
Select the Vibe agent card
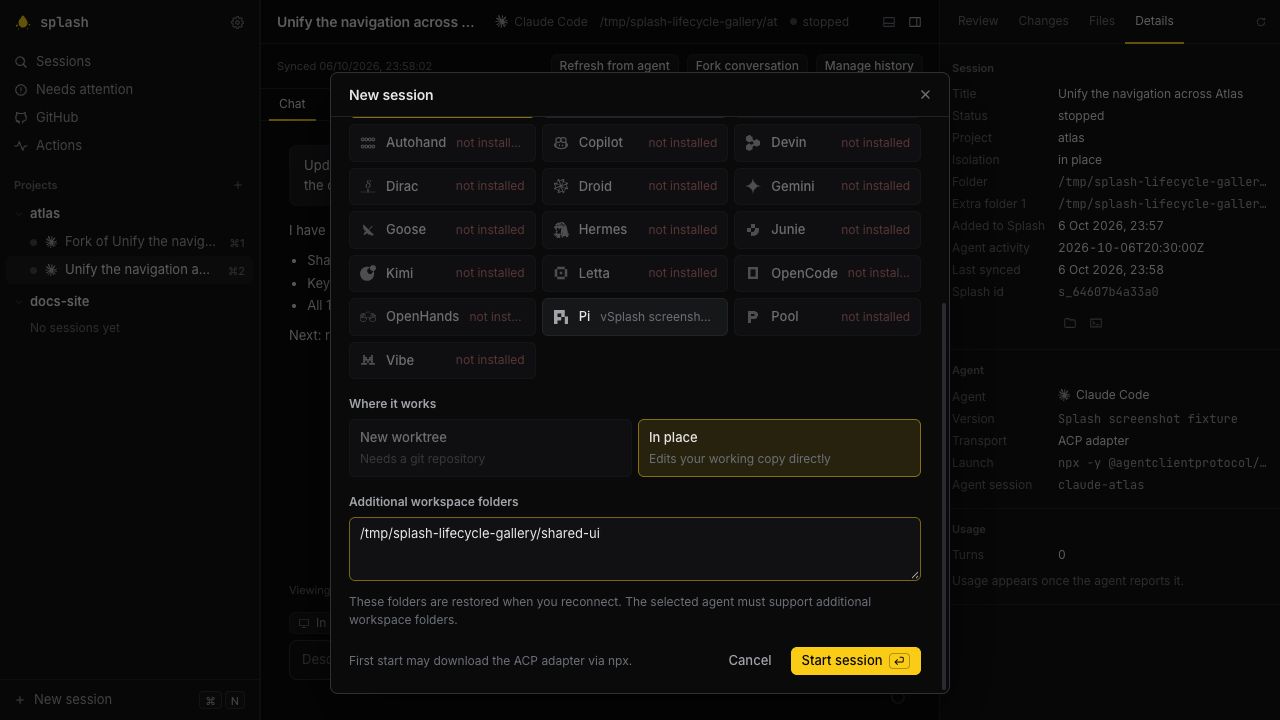pyautogui.click(x=442, y=360)
